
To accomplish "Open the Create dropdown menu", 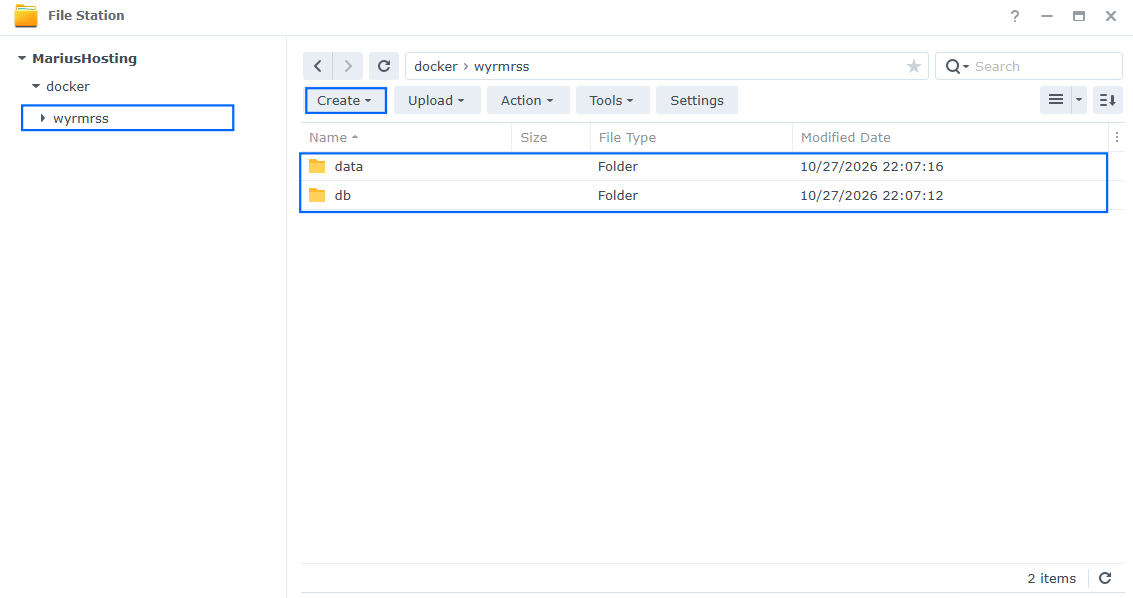I will [345, 100].
